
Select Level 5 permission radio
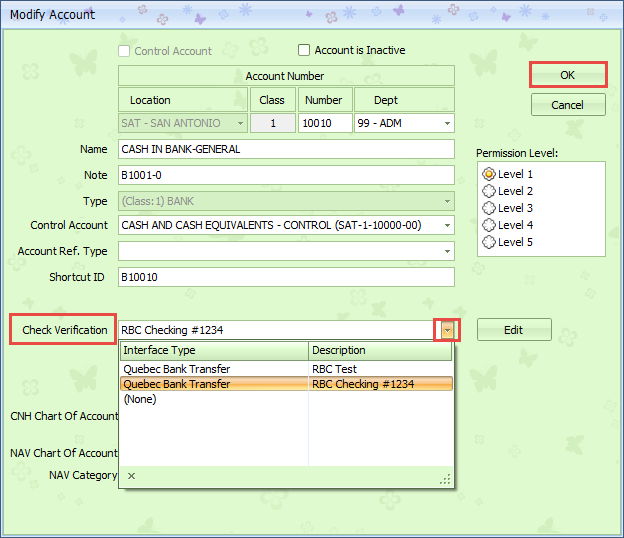489,242
